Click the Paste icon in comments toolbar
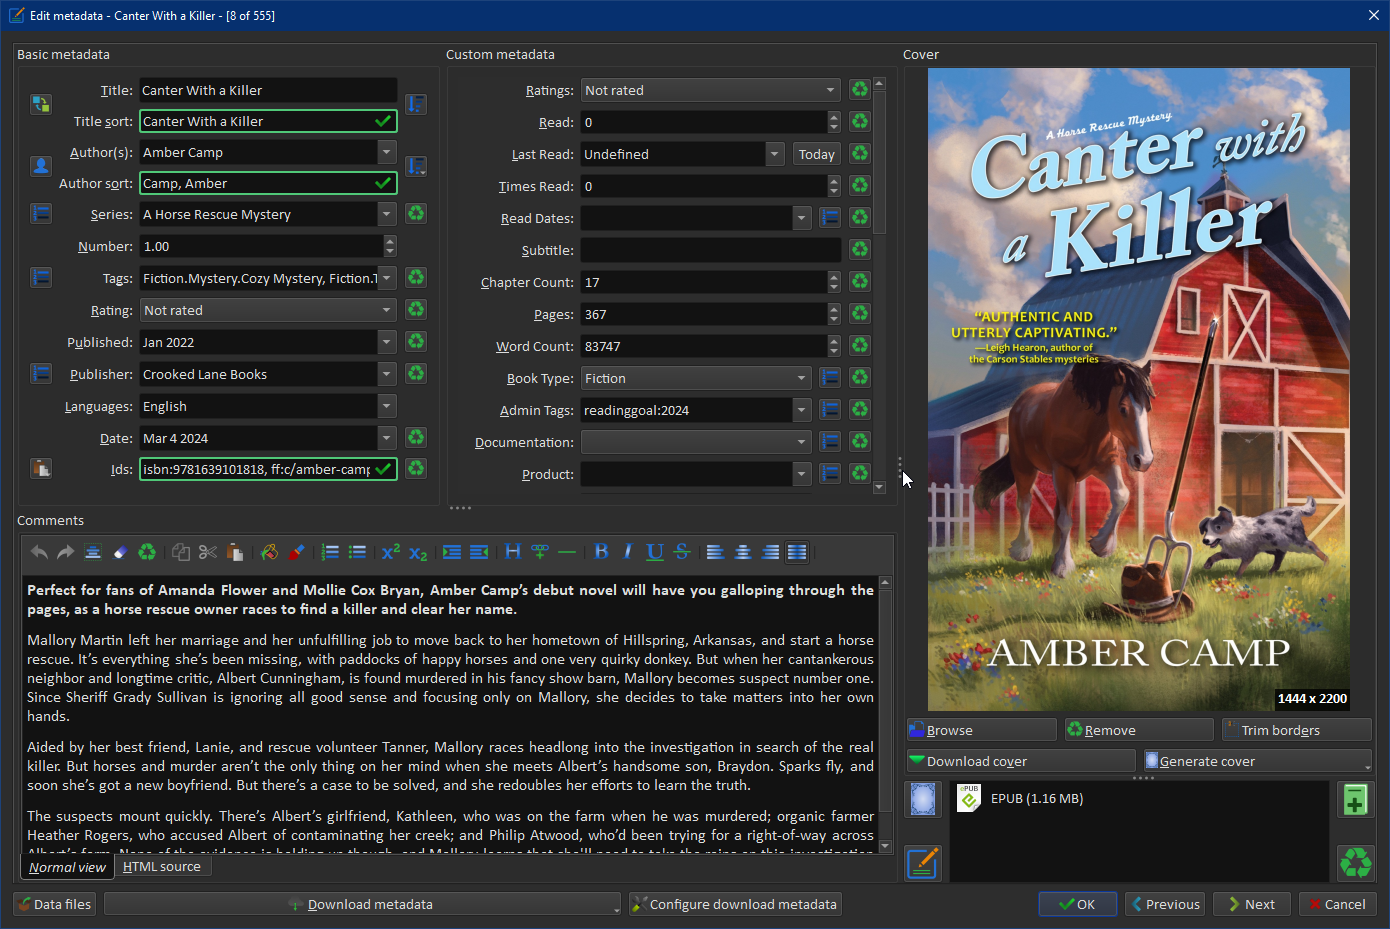The image size is (1390, 929). coord(235,552)
